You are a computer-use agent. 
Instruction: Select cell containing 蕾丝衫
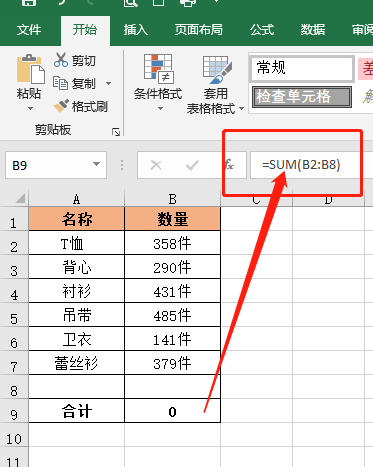click(77, 363)
